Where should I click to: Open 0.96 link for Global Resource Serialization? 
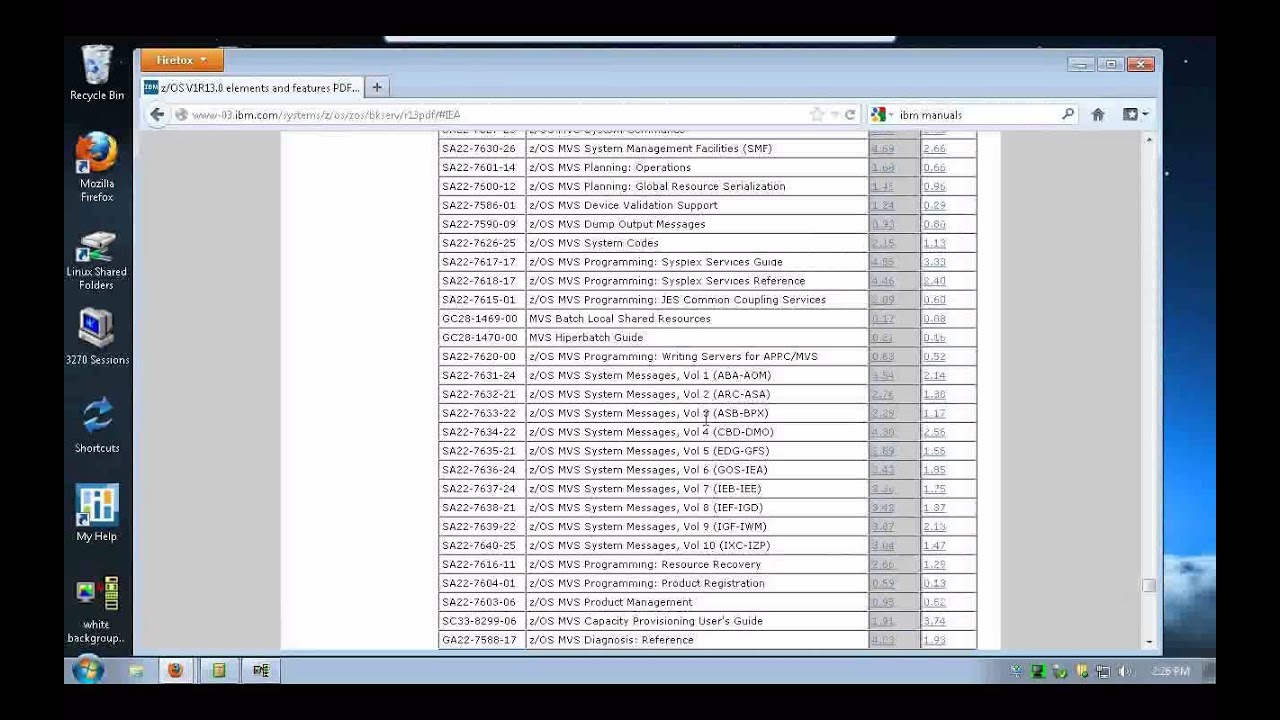(934, 187)
